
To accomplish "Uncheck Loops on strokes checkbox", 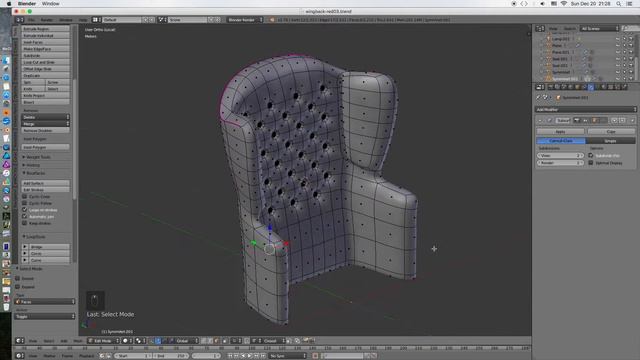I will 24,210.
